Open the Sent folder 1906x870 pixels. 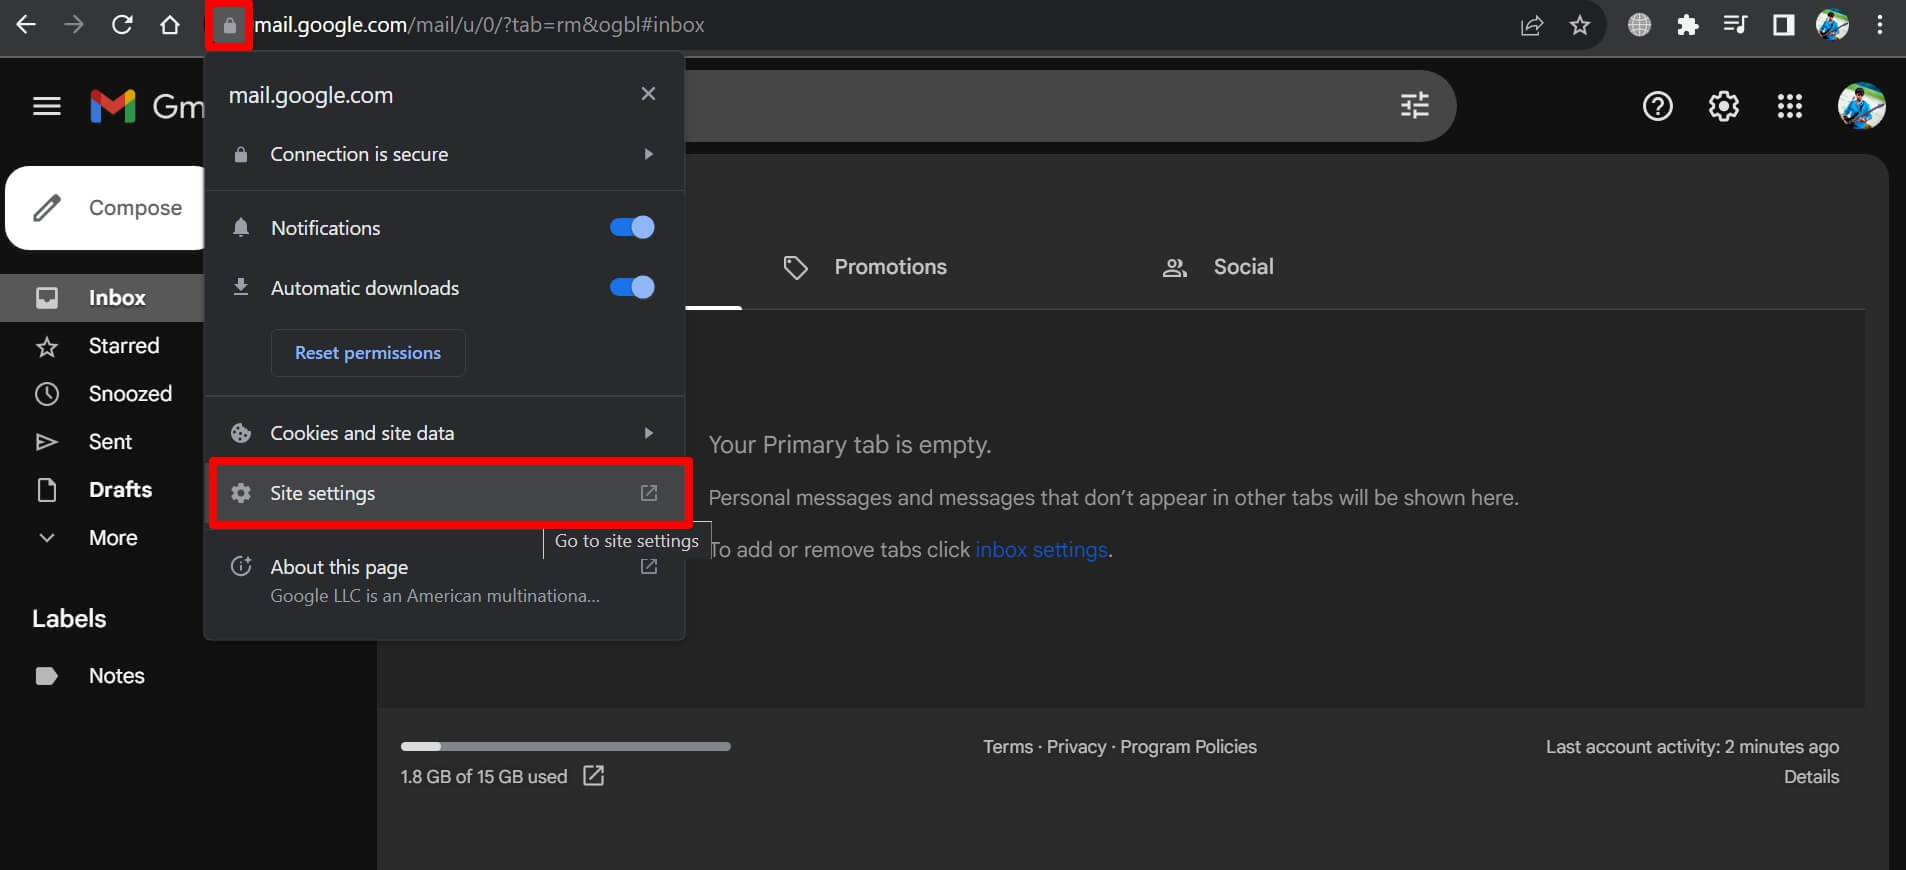(x=101, y=442)
